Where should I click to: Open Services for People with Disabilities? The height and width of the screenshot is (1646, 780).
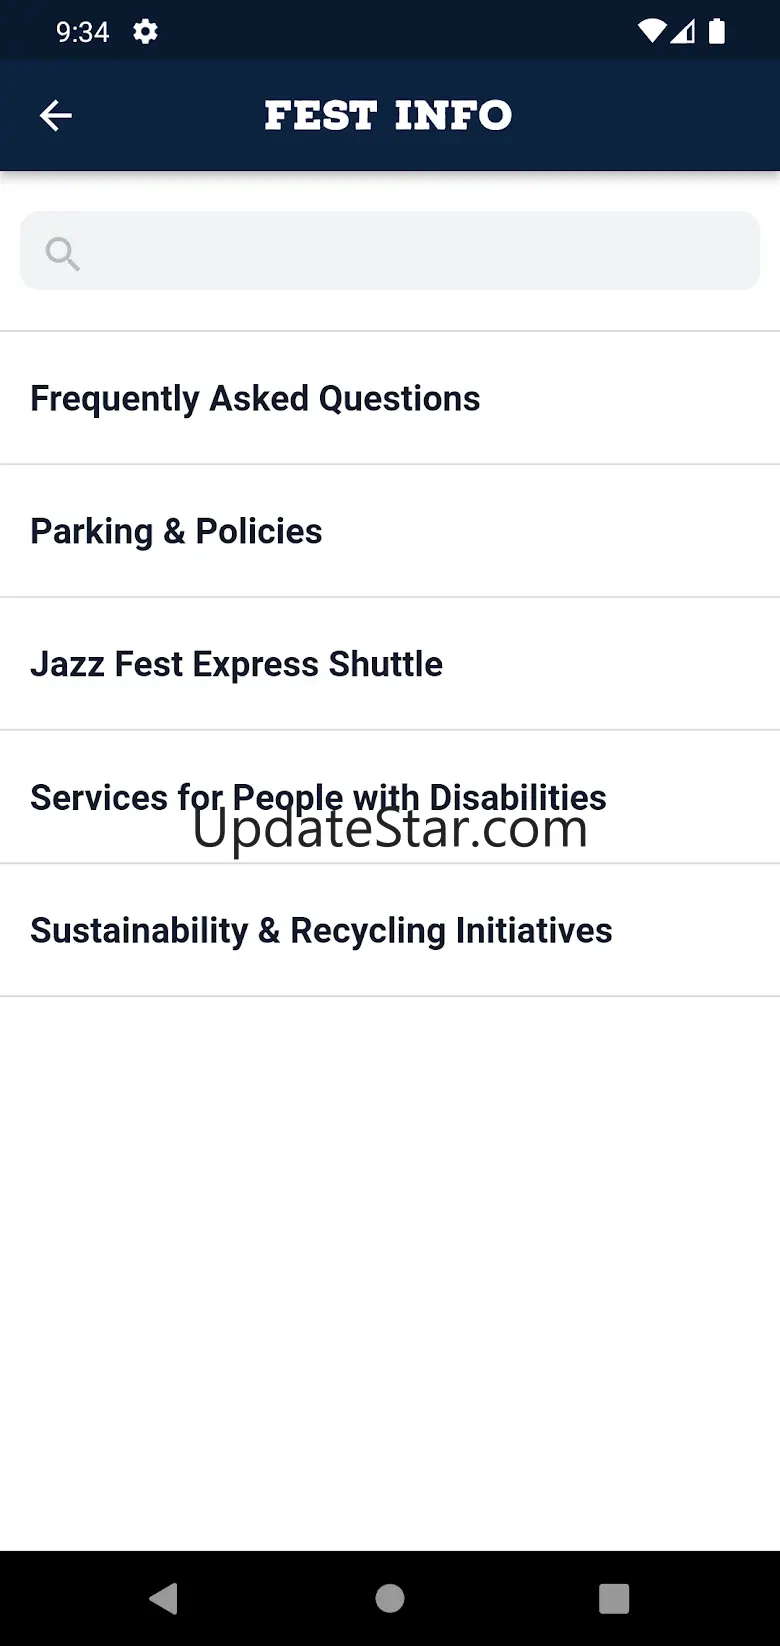[390, 797]
